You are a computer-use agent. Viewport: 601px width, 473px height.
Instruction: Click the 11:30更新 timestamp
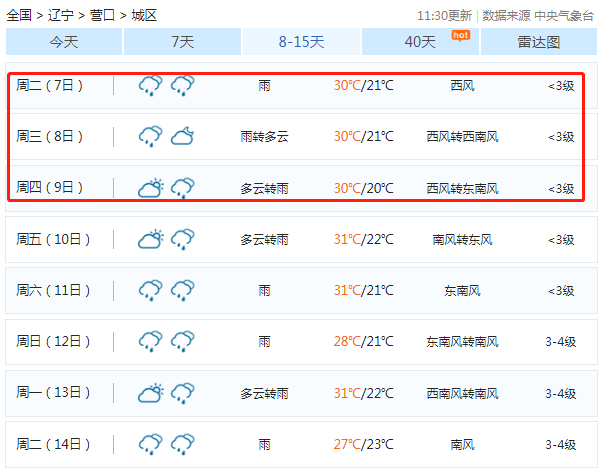444,16
